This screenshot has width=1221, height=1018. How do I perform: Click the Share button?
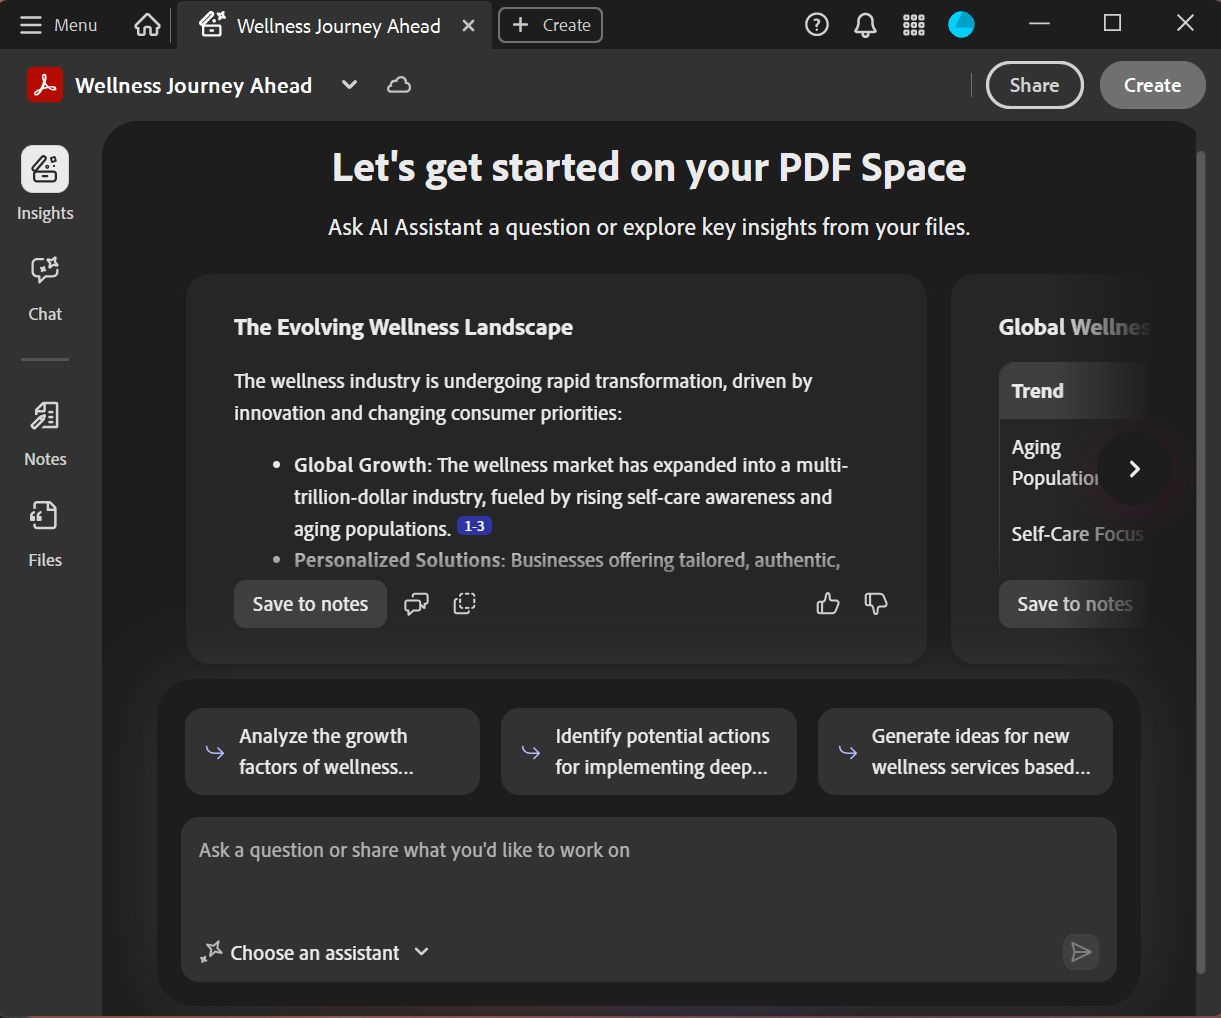[x=1035, y=85]
